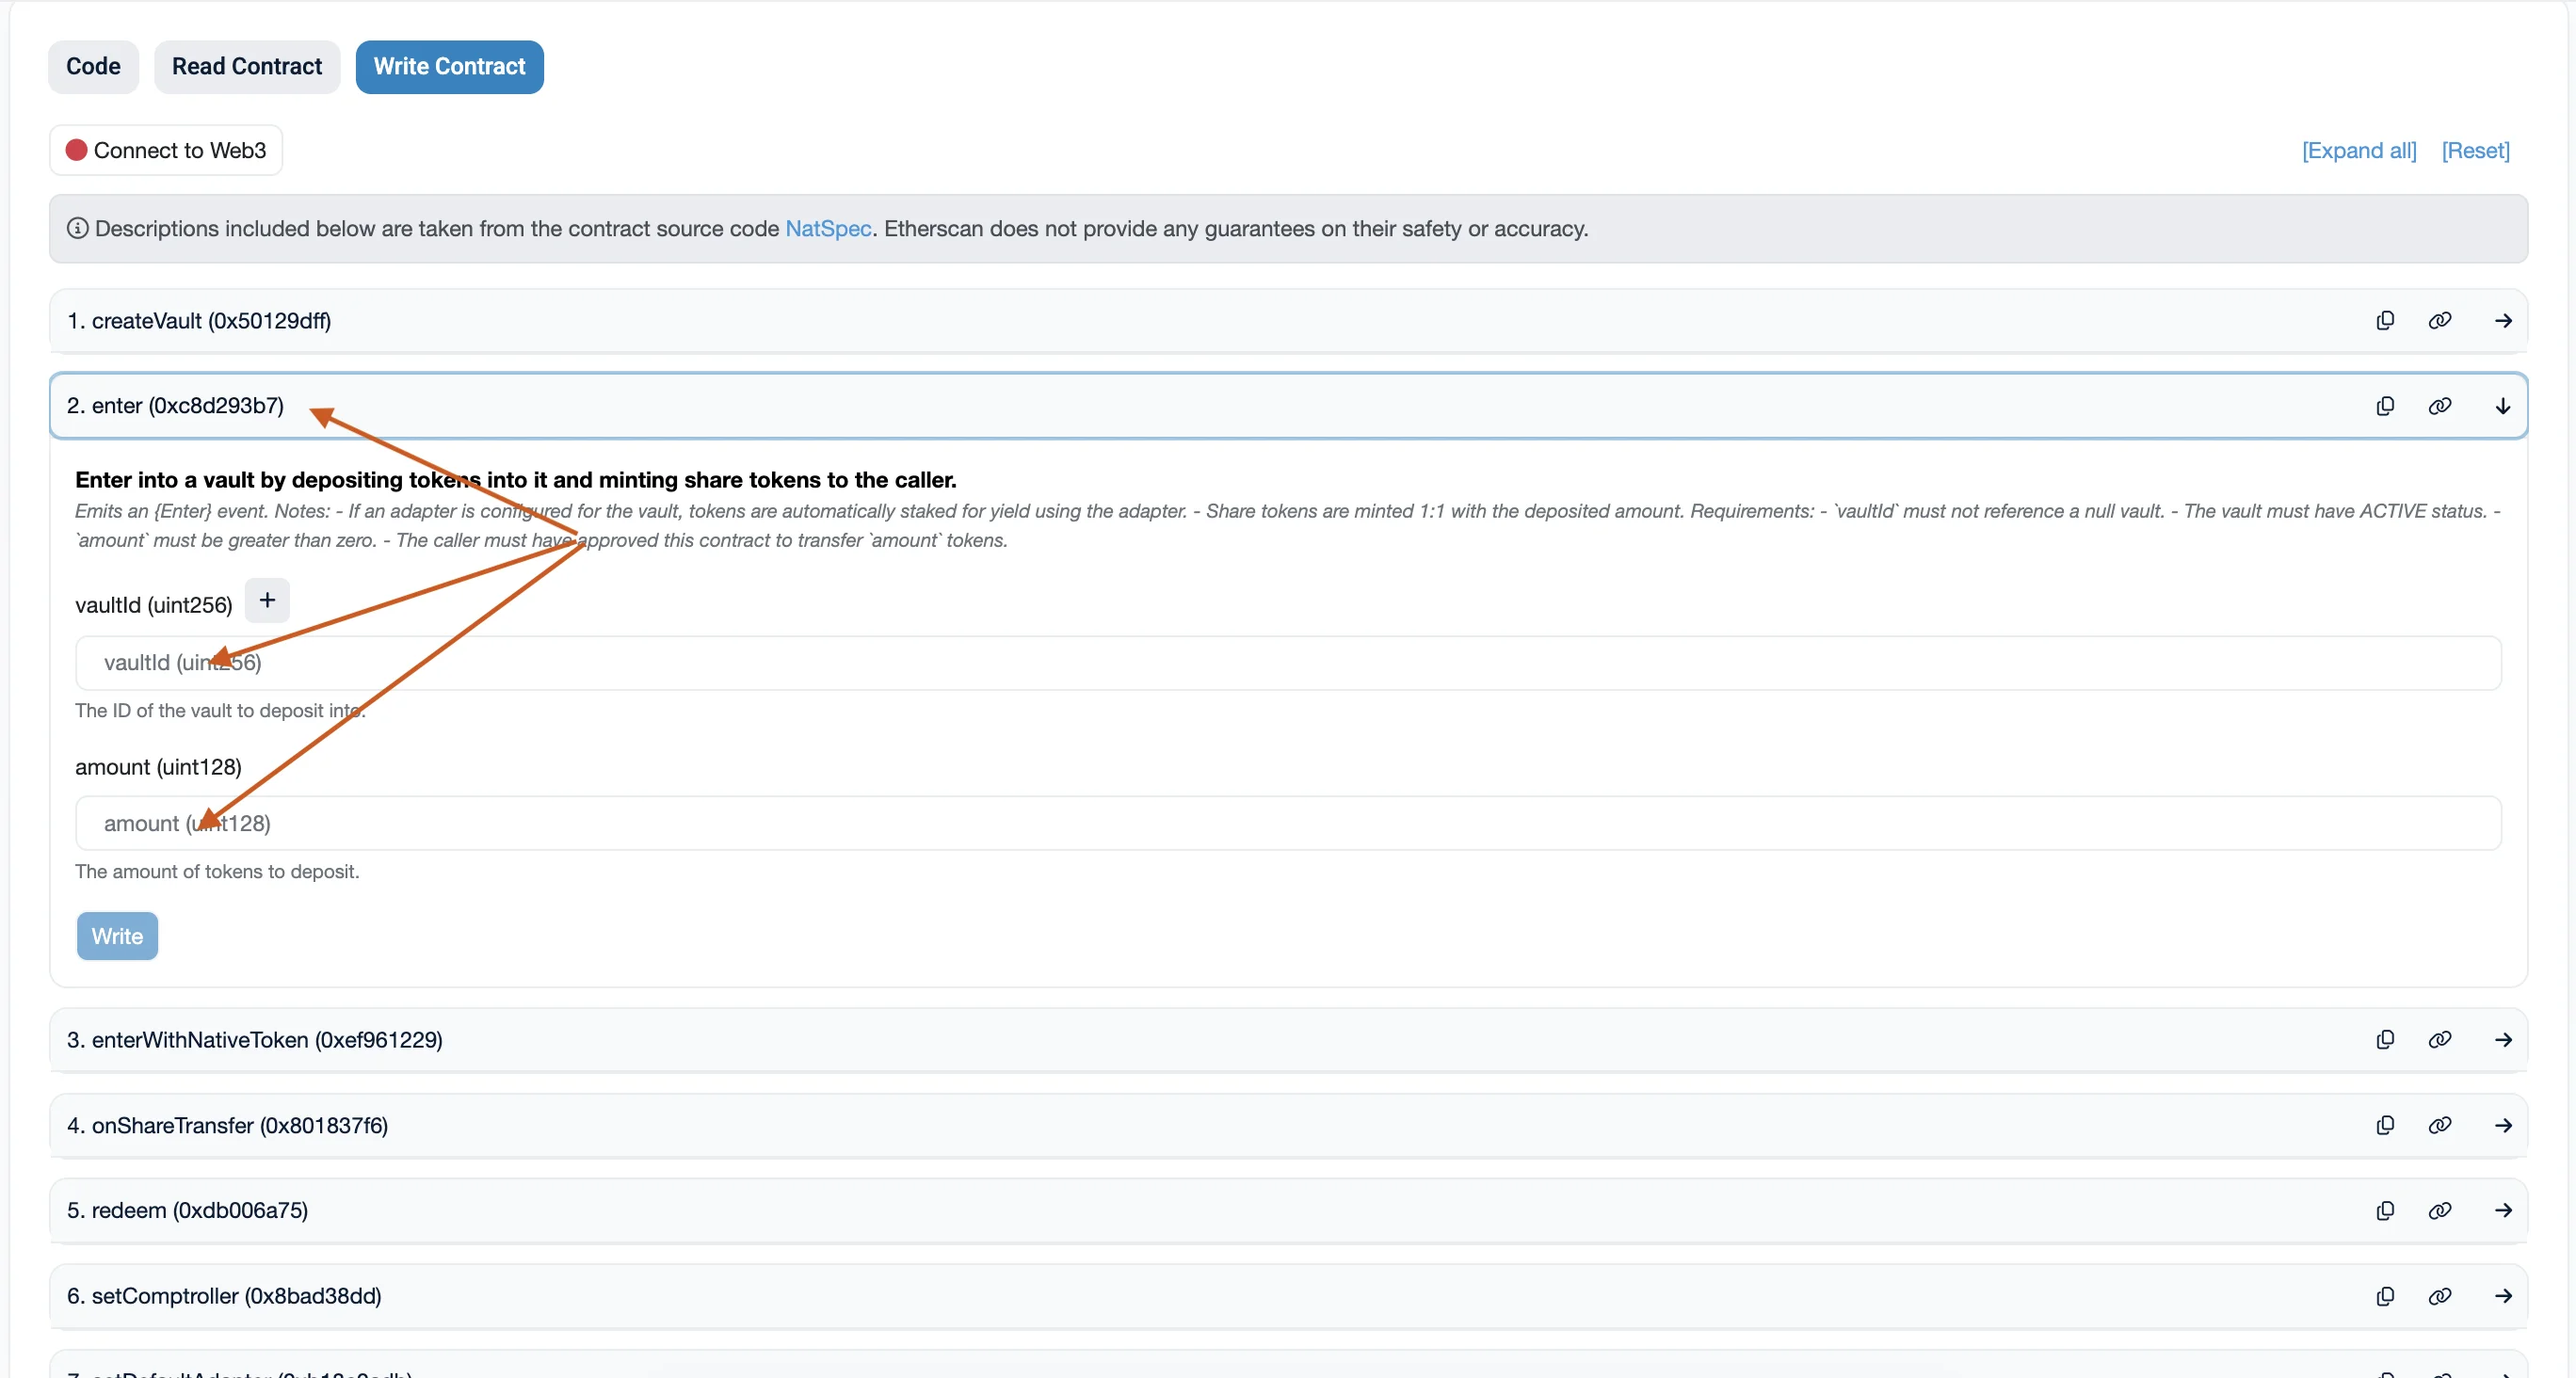The image size is (2576, 1378).
Task: Click the Expand all link
Action: (x=2358, y=150)
